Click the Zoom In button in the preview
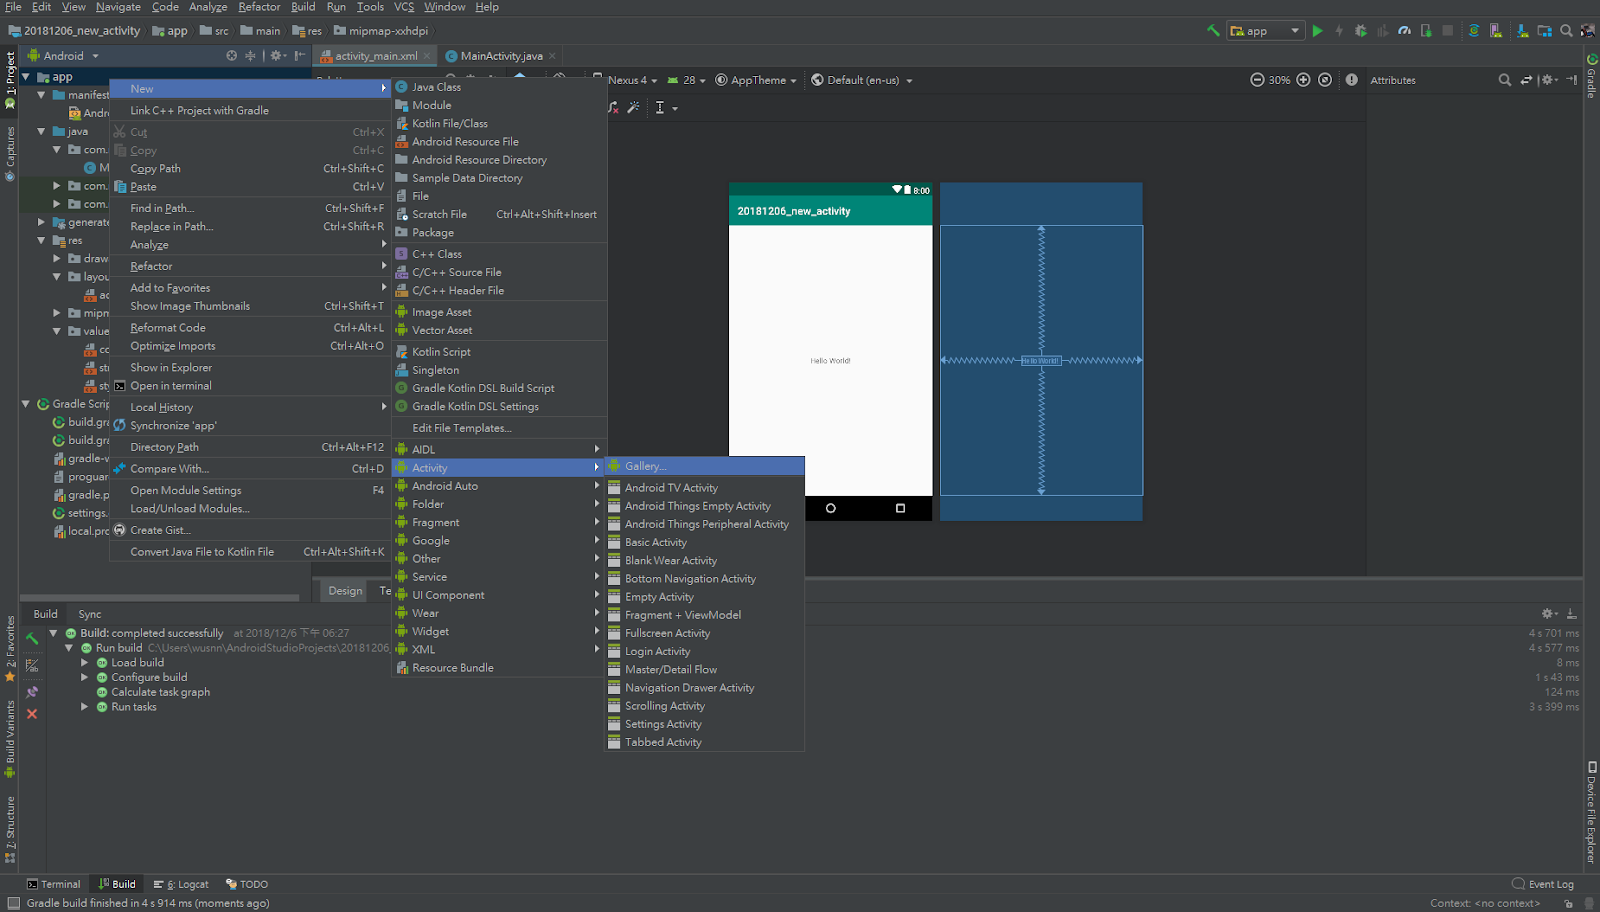Viewport: 1600px width, 912px height. [x=1303, y=80]
